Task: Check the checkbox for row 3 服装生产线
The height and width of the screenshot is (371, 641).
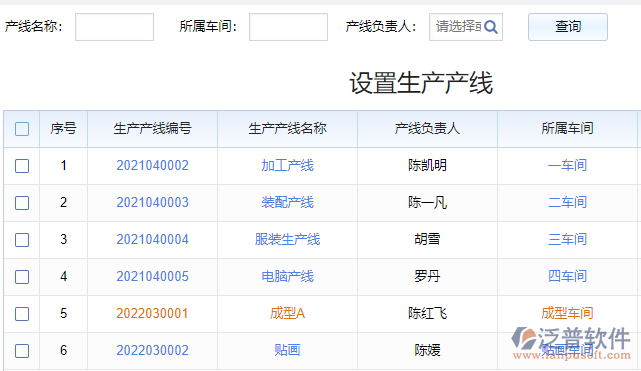Action: (22, 240)
